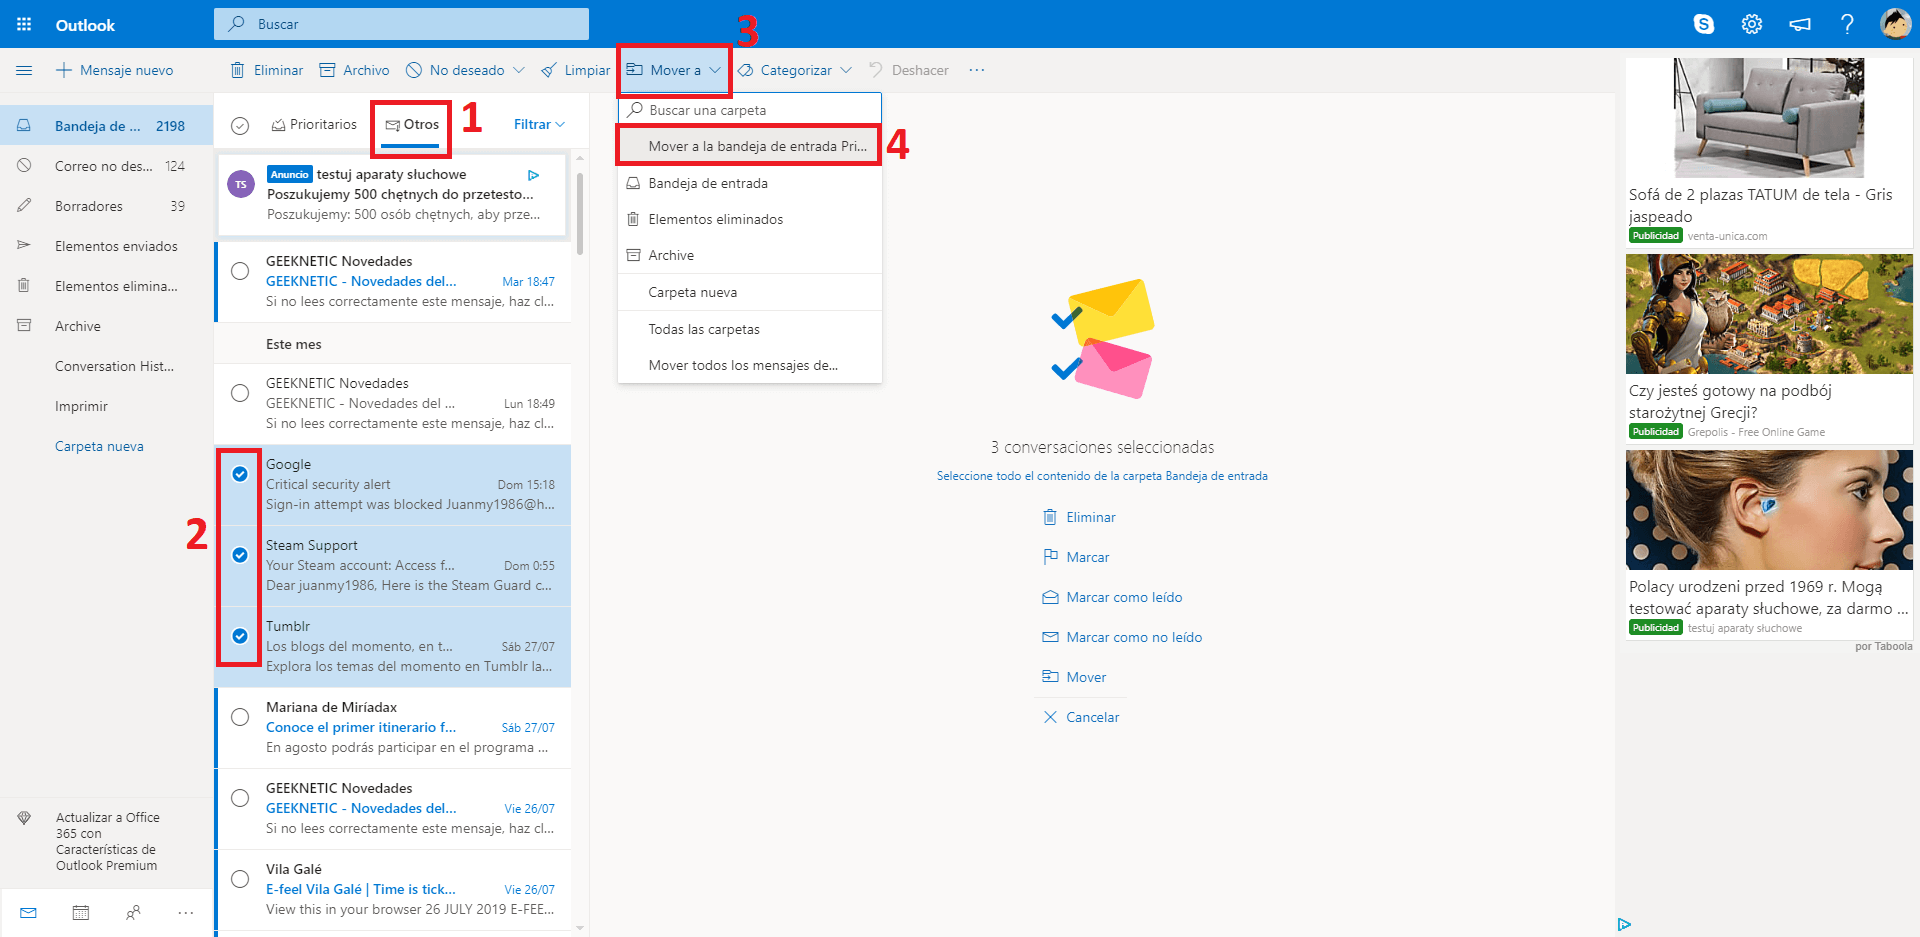Click Deshacer in the toolbar
The height and width of the screenshot is (937, 1920).
point(909,70)
